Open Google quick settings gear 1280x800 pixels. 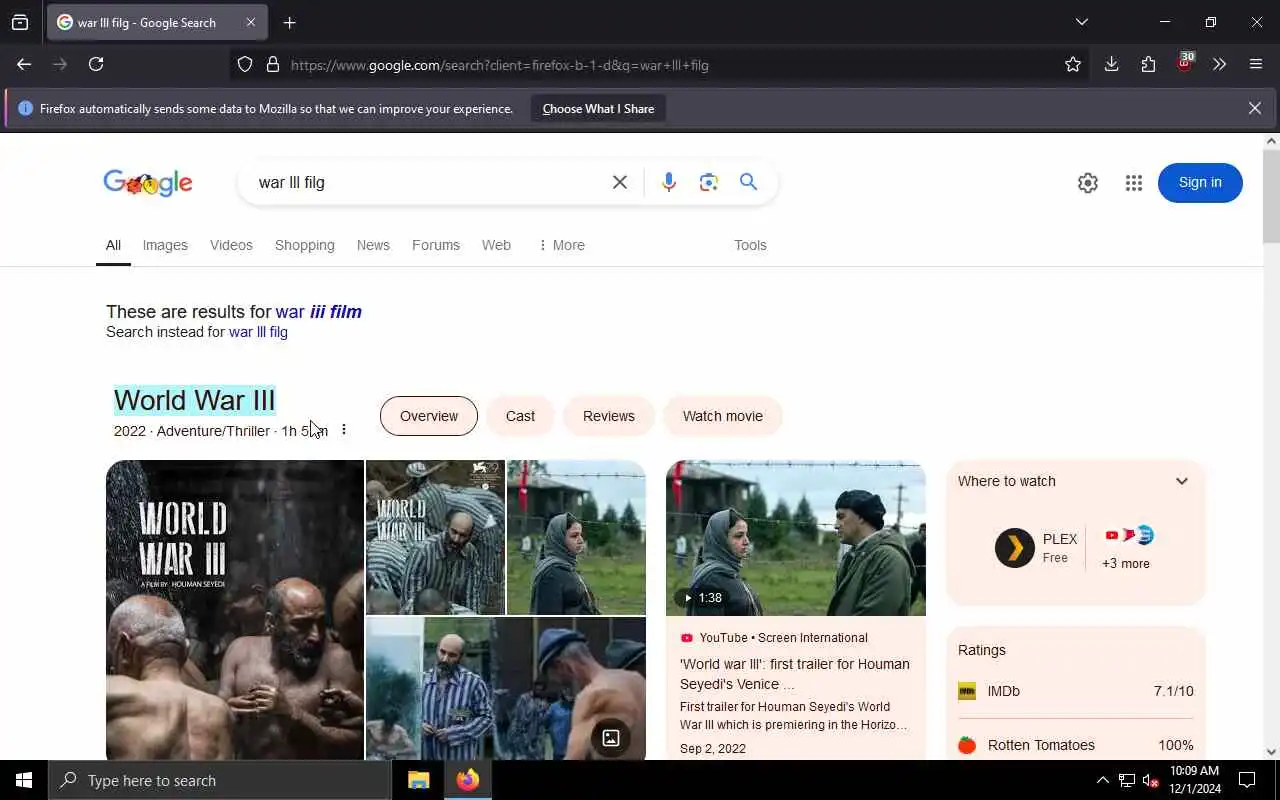1088,183
